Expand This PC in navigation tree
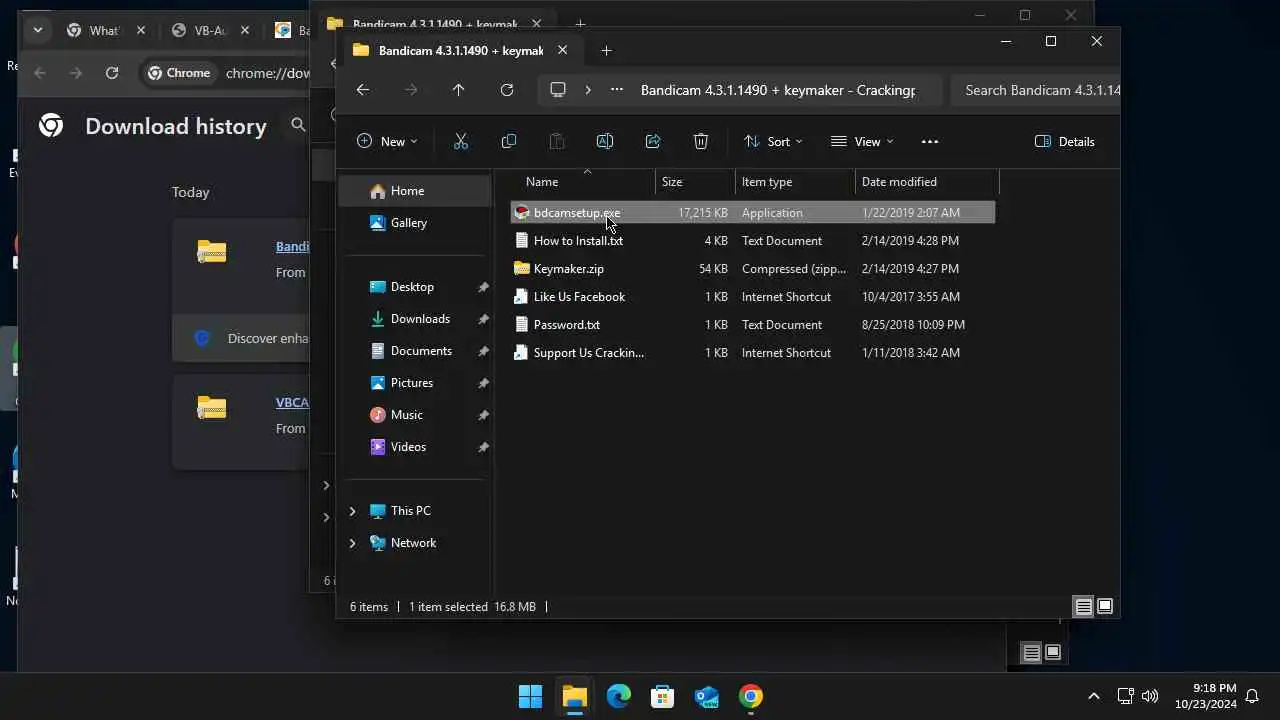 (352, 511)
